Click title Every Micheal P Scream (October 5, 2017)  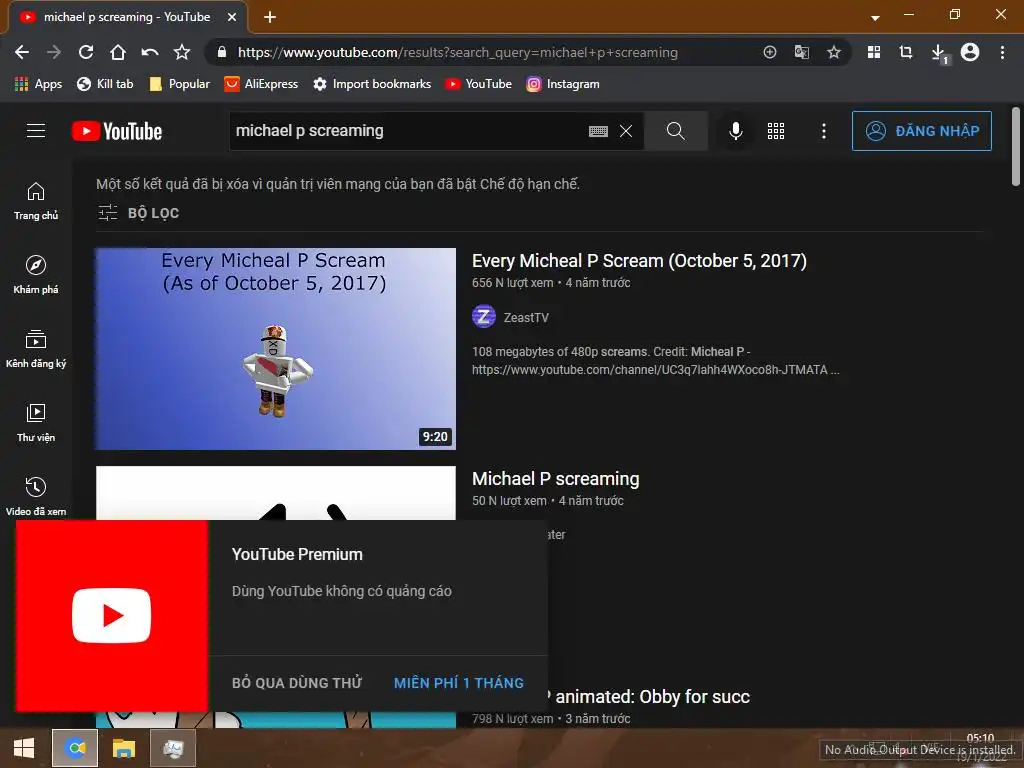click(639, 261)
